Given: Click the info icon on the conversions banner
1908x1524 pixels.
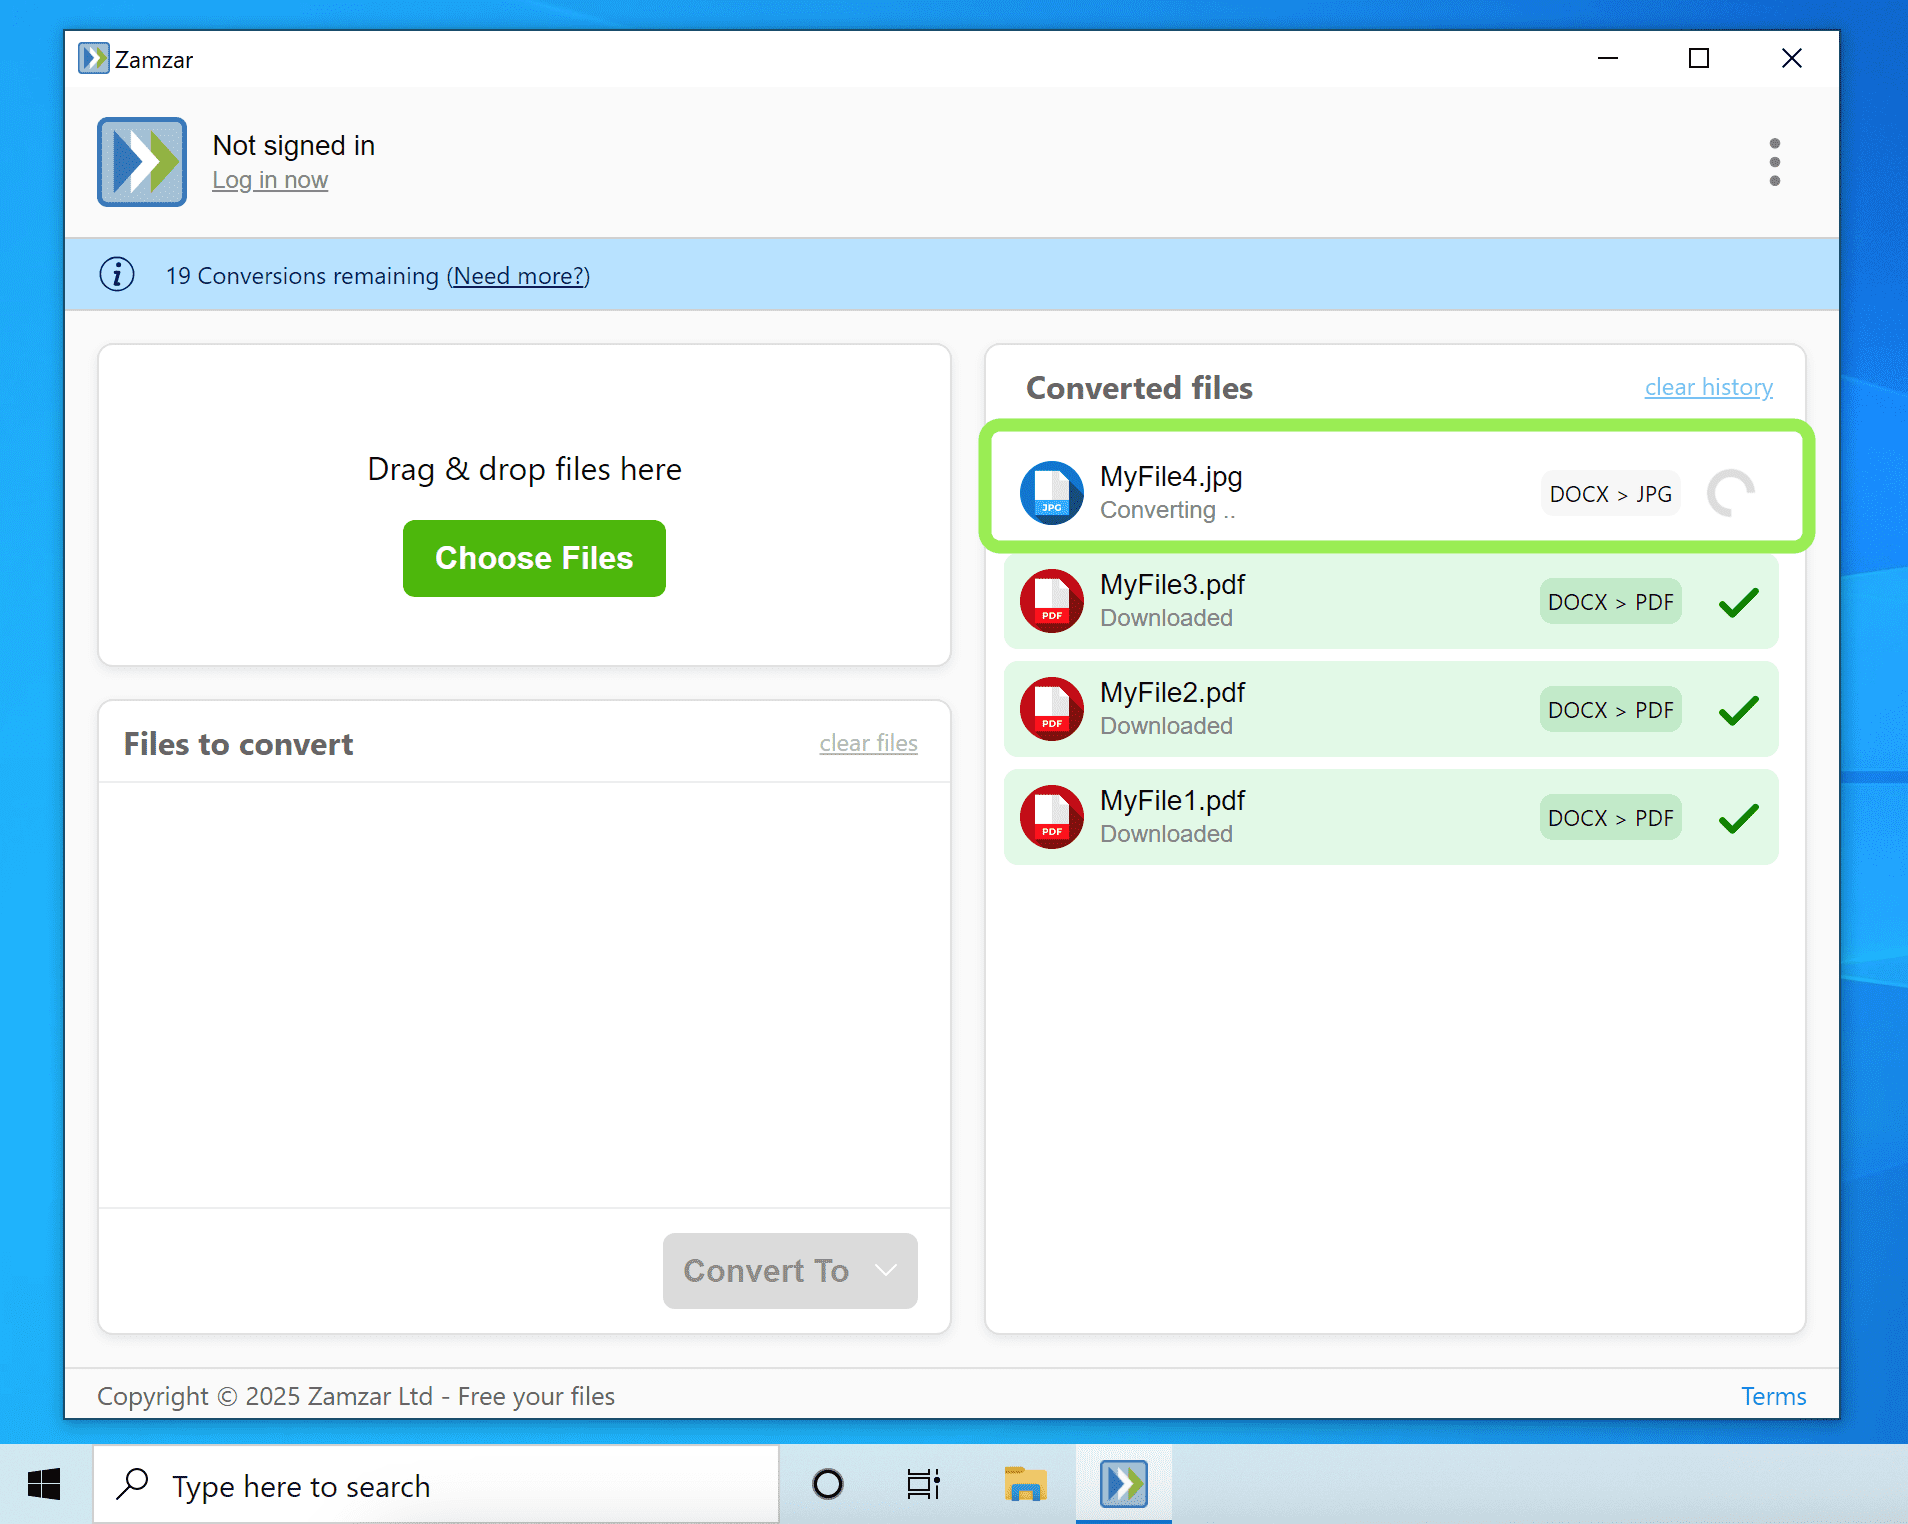Looking at the screenshot, I should [x=117, y=275].
